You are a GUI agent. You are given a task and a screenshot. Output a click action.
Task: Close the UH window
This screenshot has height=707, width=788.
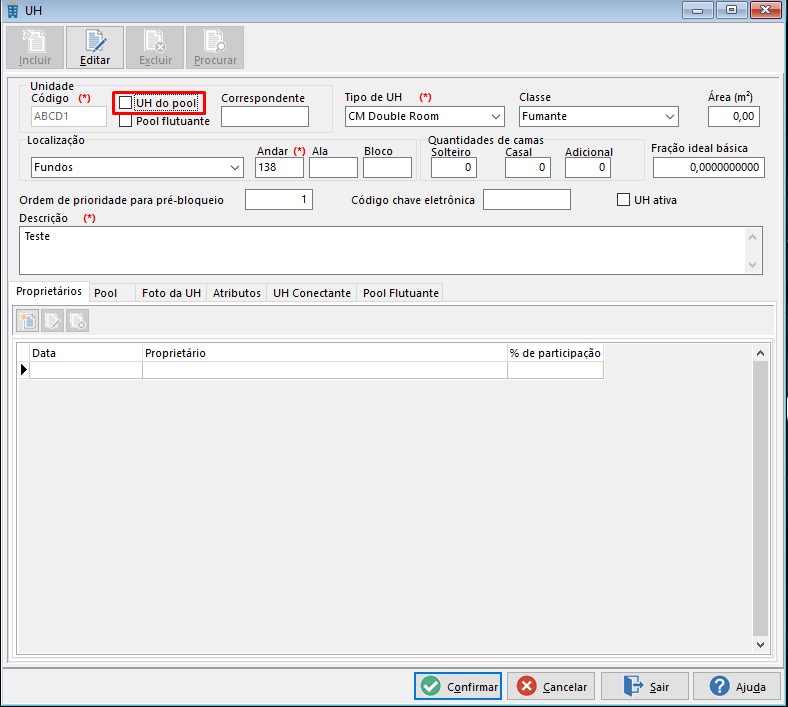pos(765,10)
